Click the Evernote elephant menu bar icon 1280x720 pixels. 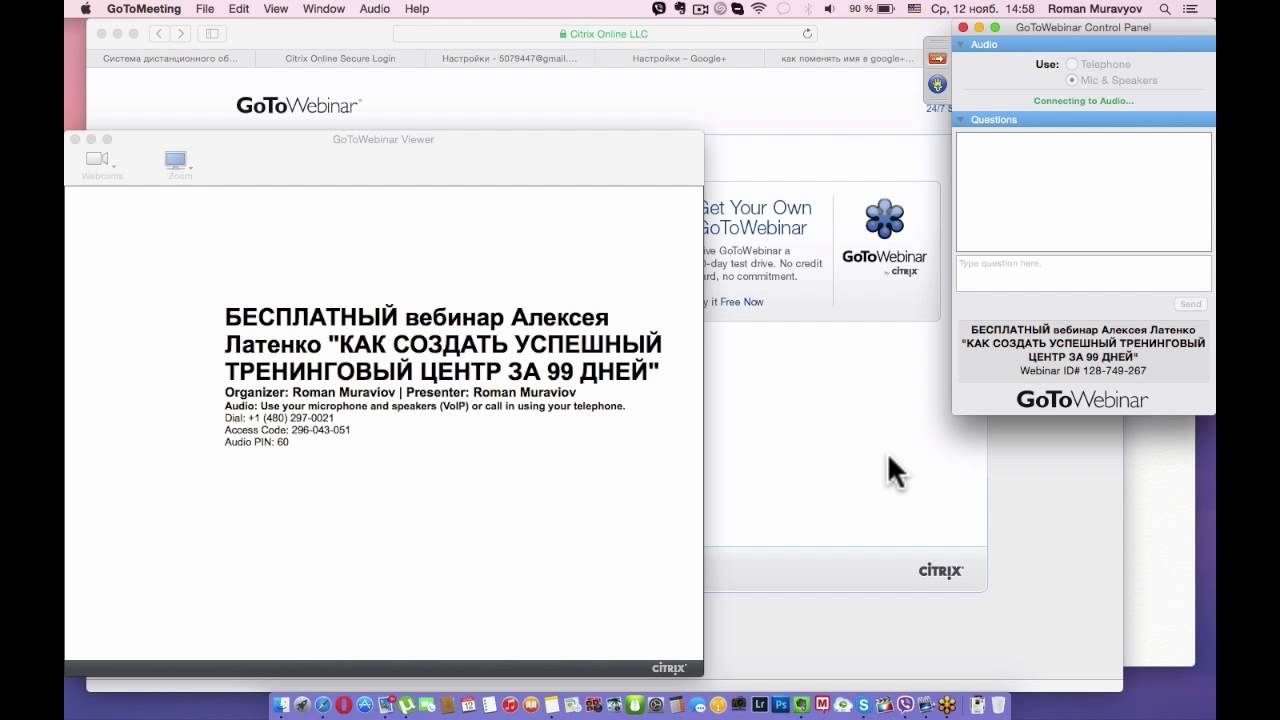[x=680, y=9]
